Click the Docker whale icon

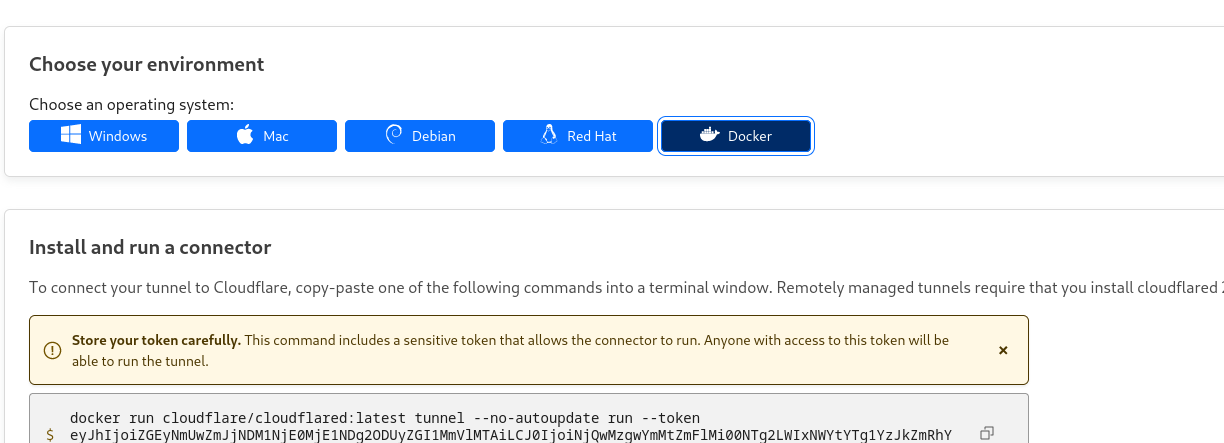pyautogui.click(x=710, y=136)
